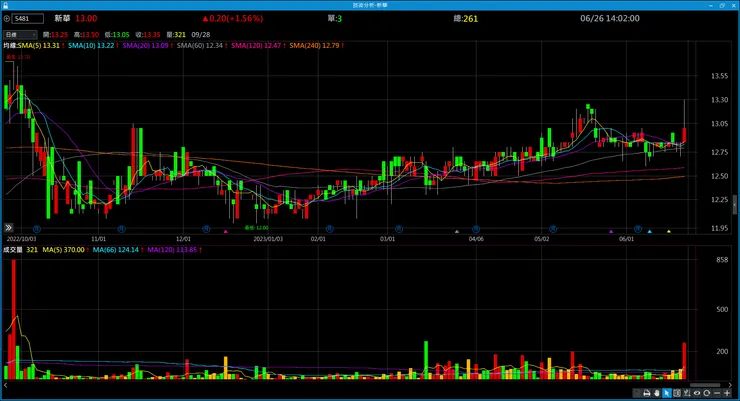Click the monthly marker icon near 04/06

[x=476, y=229]
